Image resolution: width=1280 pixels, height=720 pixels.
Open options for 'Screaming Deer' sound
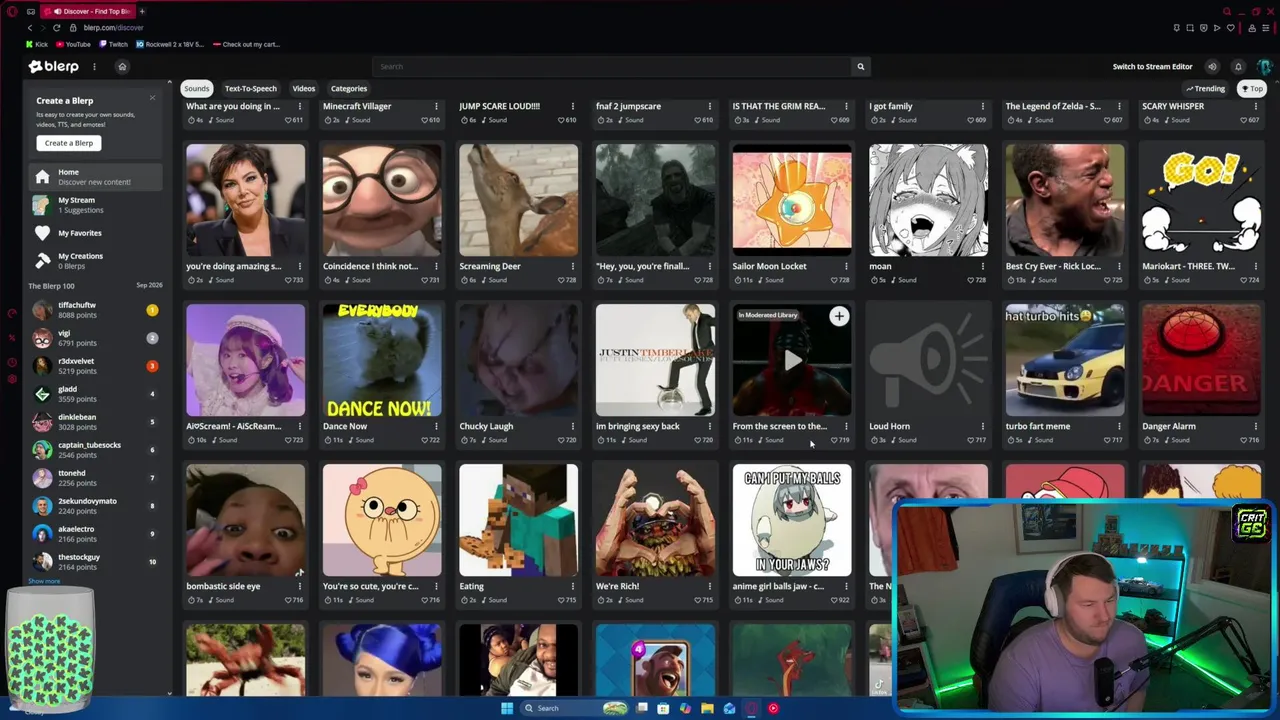tap(573, 266)
